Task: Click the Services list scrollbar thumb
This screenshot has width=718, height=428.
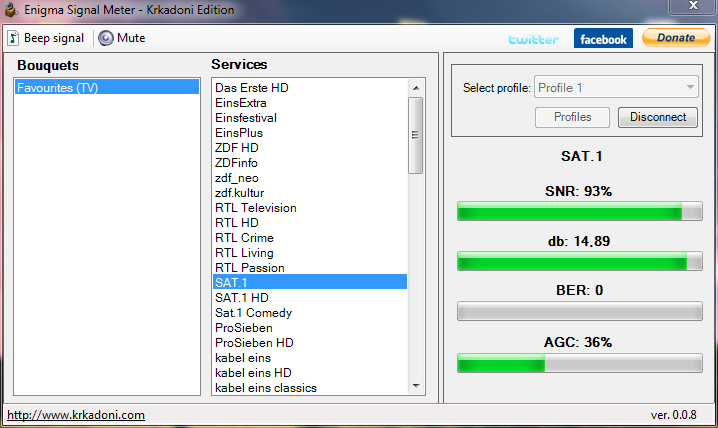Action: pyautogui.click(x=416, y=135)
